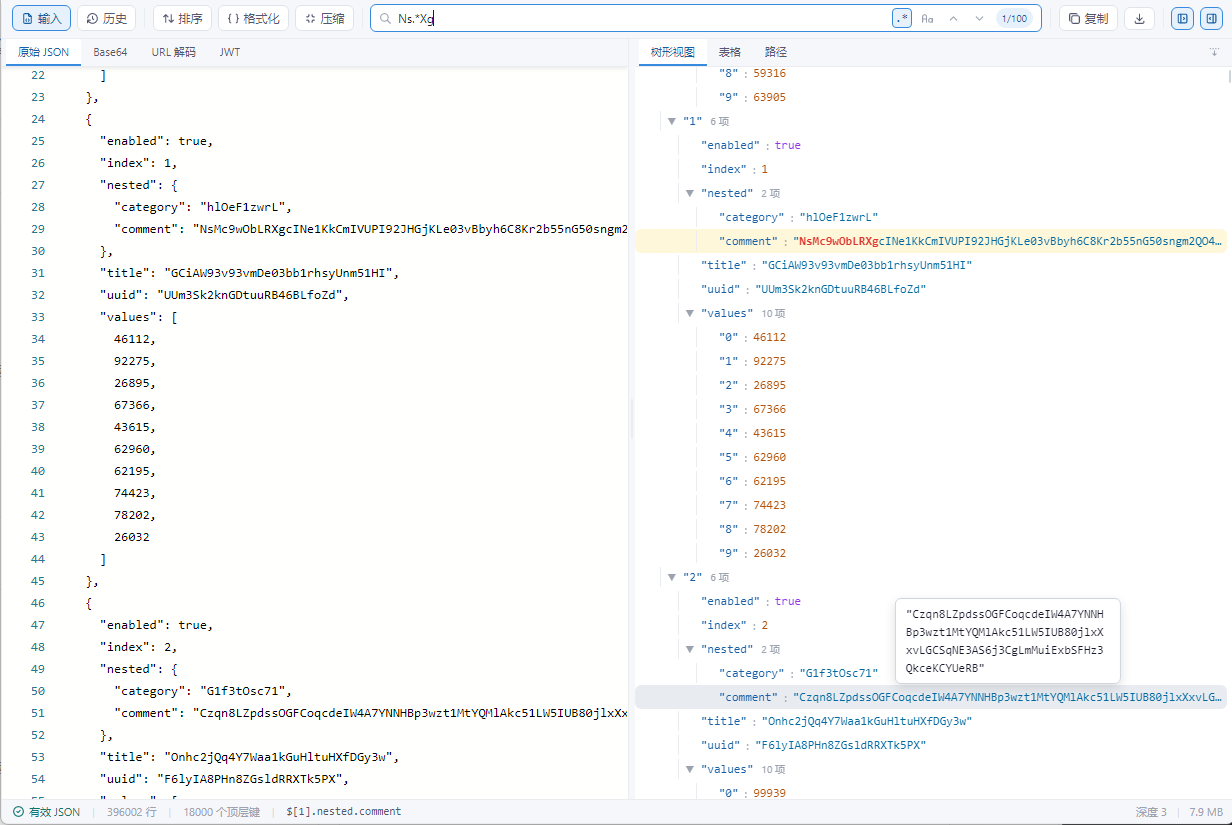Image resolution: width=1232 pixels, height=825 pixels.
Task: Open the 历史 history panel
Action: (x=106, y=18)
